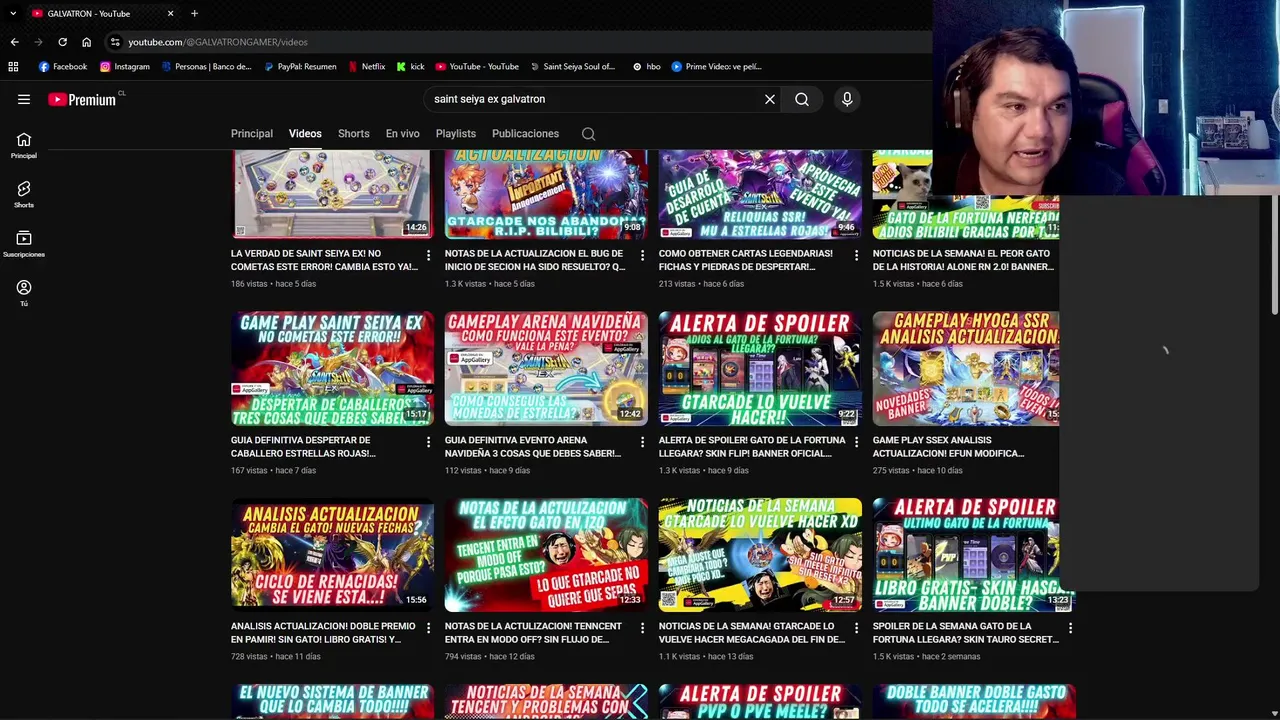Screen dimensions: 1280x720
Task: Go back with browser back arrow
Action: pyautogui.click(x=14, y=42)
